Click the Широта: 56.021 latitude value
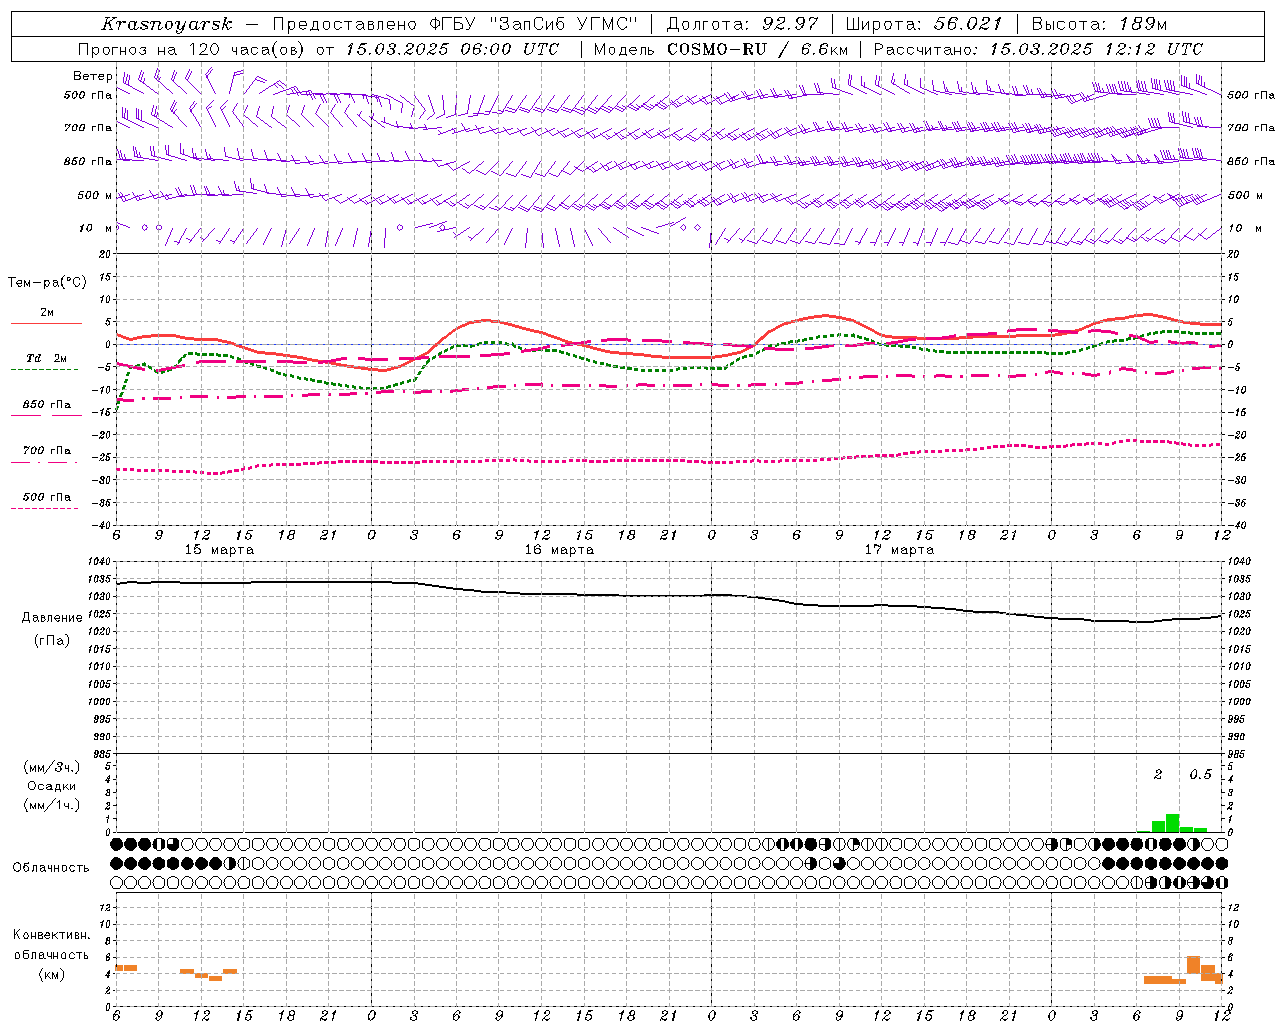Image resolution: width=1280 pixels, height=1024 pixels. (x=923, y=24)
